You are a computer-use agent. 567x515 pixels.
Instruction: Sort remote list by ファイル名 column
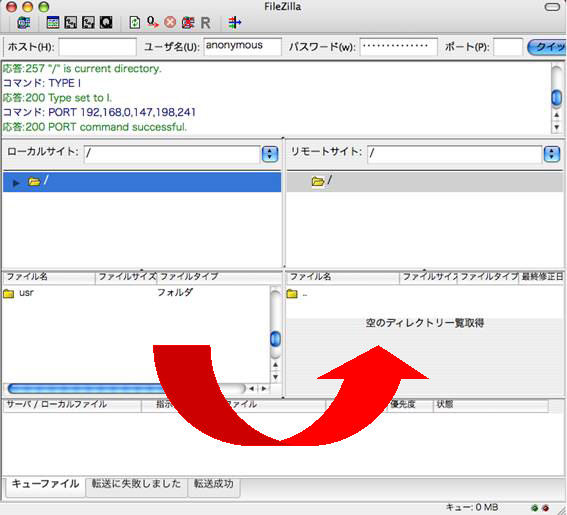point(343,277)
